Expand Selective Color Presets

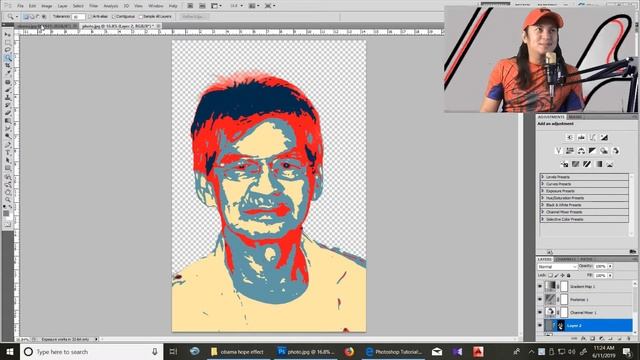(543, 219)
